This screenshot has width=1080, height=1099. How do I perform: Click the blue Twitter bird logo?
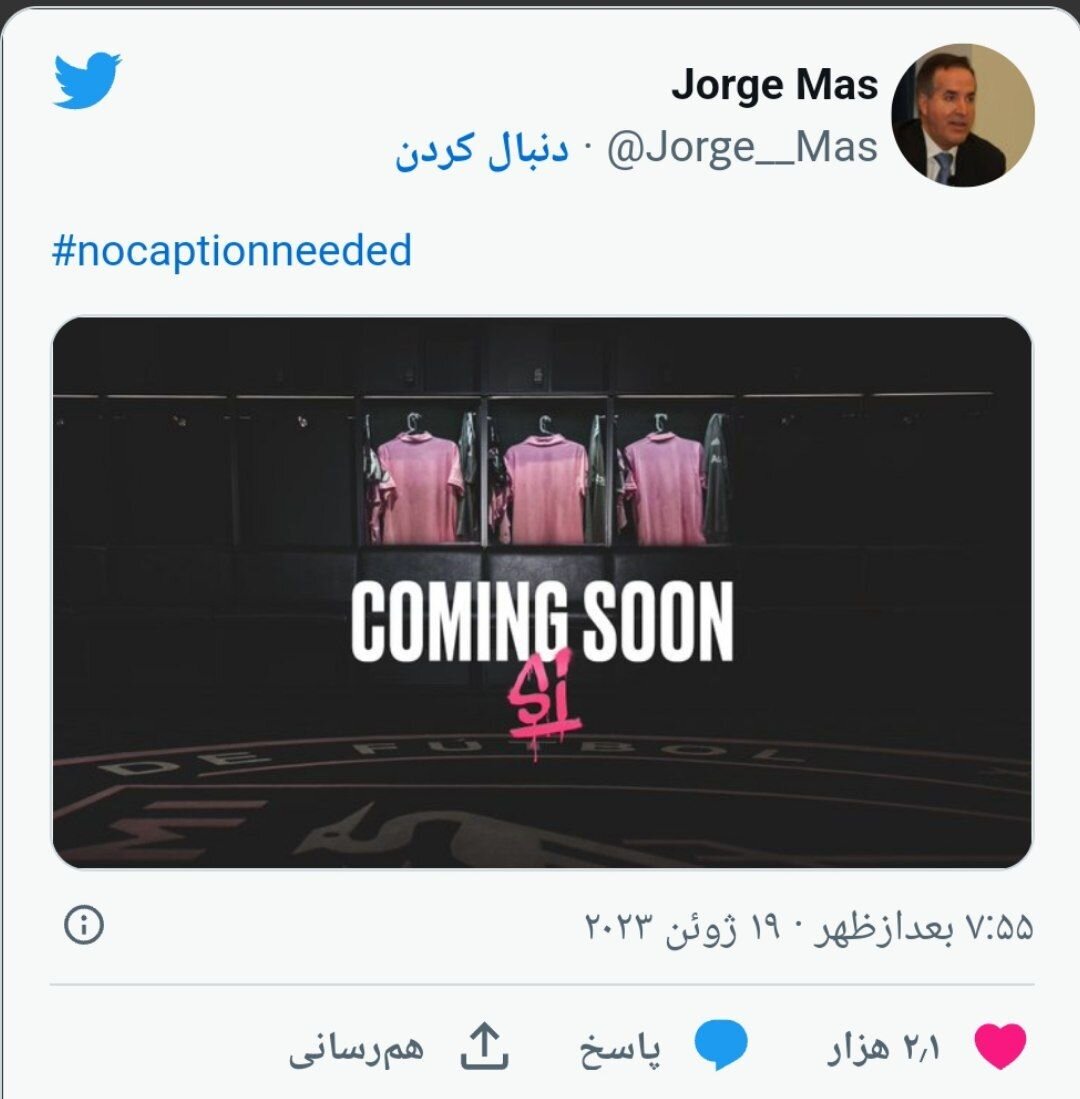pyautogui.click(x=87, y=80)
